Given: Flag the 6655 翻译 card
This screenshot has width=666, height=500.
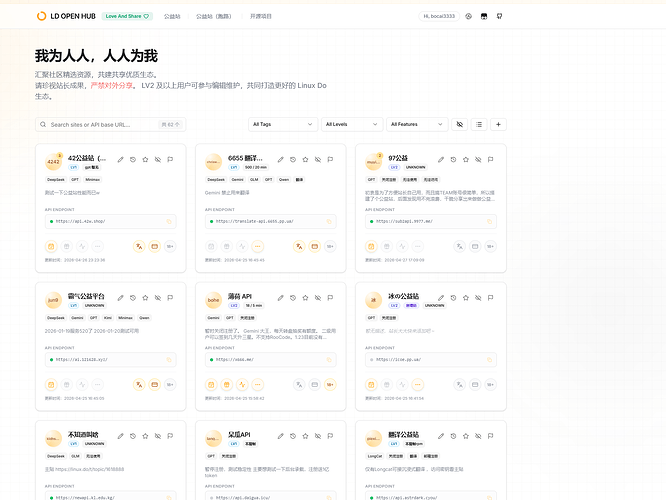Looking at the screenshot, I should point(330,160).
